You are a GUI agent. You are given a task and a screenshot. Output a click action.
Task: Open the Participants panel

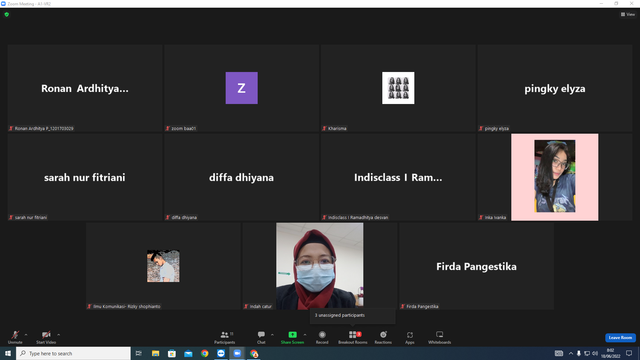pyautogui.click(x=224, y=337)
